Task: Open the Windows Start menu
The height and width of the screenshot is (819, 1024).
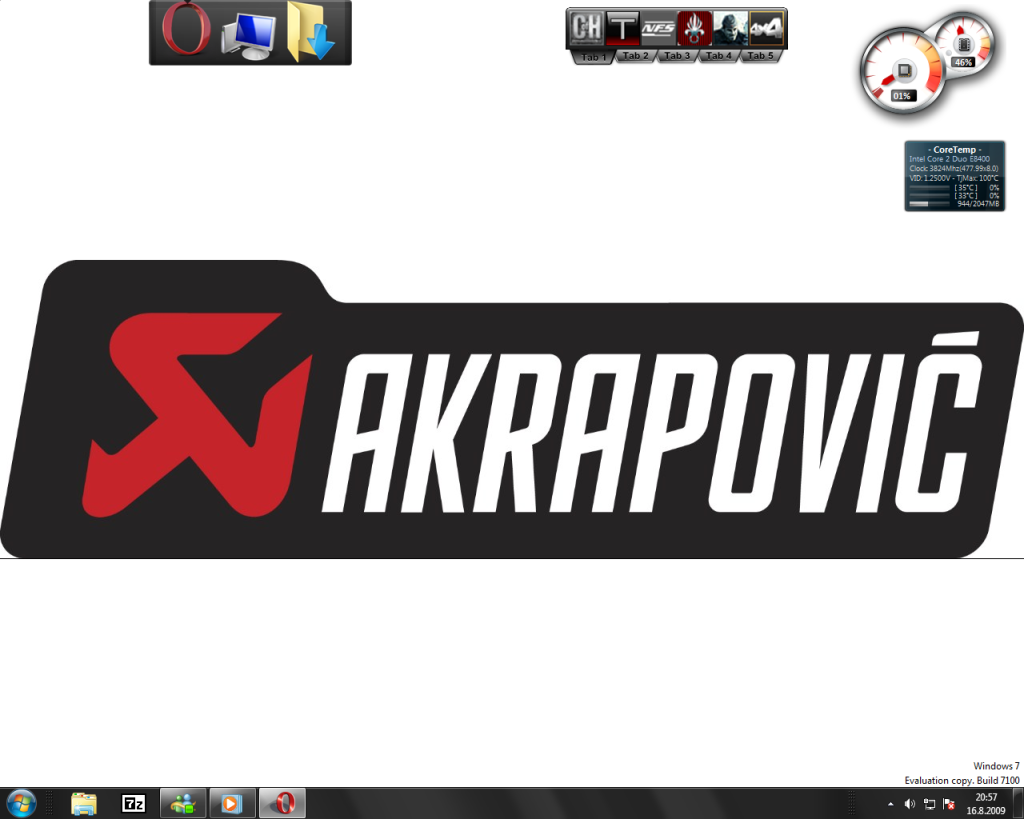Action: click(21, 803)
